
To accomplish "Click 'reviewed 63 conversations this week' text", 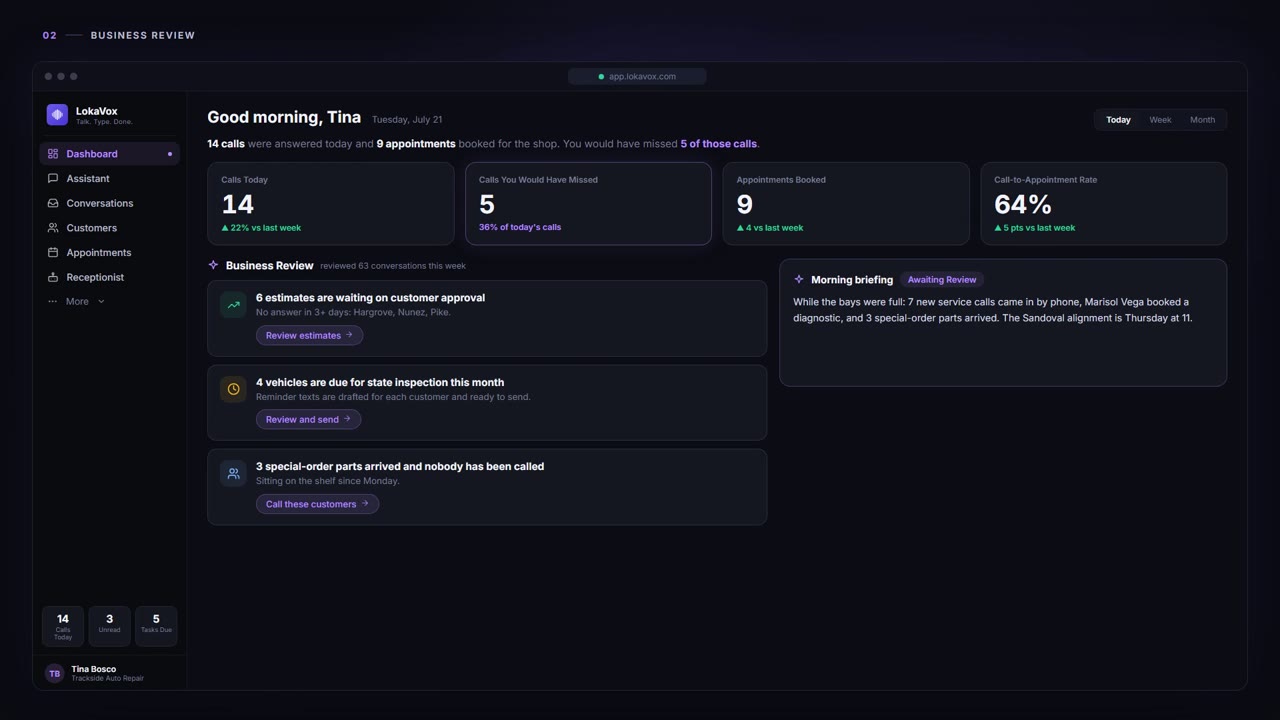I will 393,266.
